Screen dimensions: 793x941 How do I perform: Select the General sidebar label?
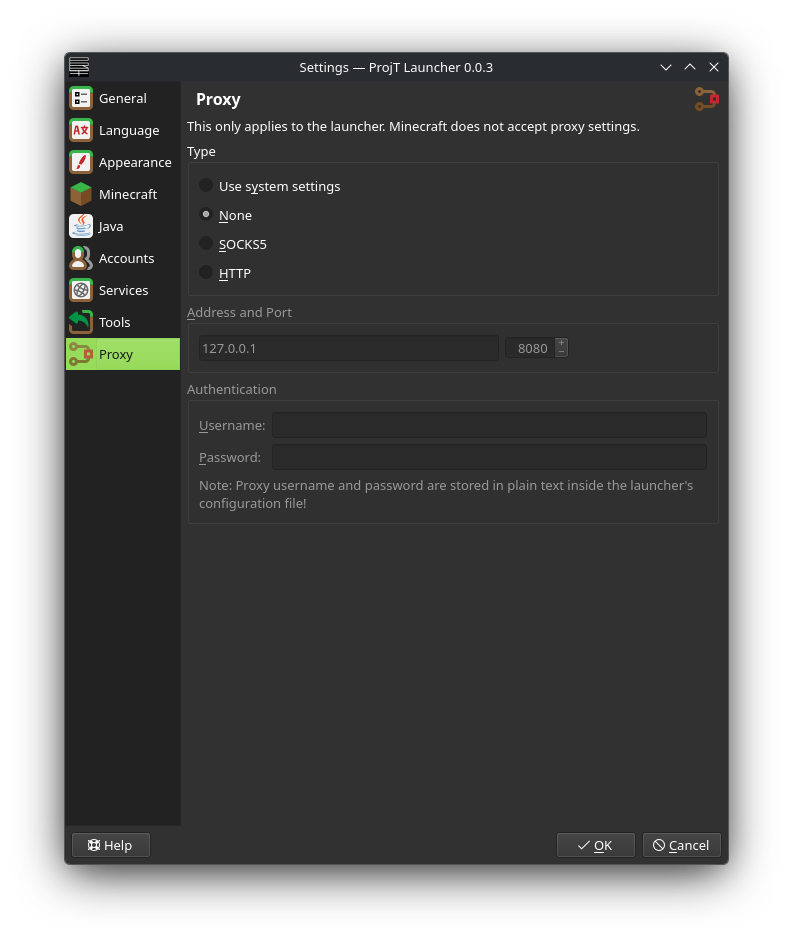(122, 98)
